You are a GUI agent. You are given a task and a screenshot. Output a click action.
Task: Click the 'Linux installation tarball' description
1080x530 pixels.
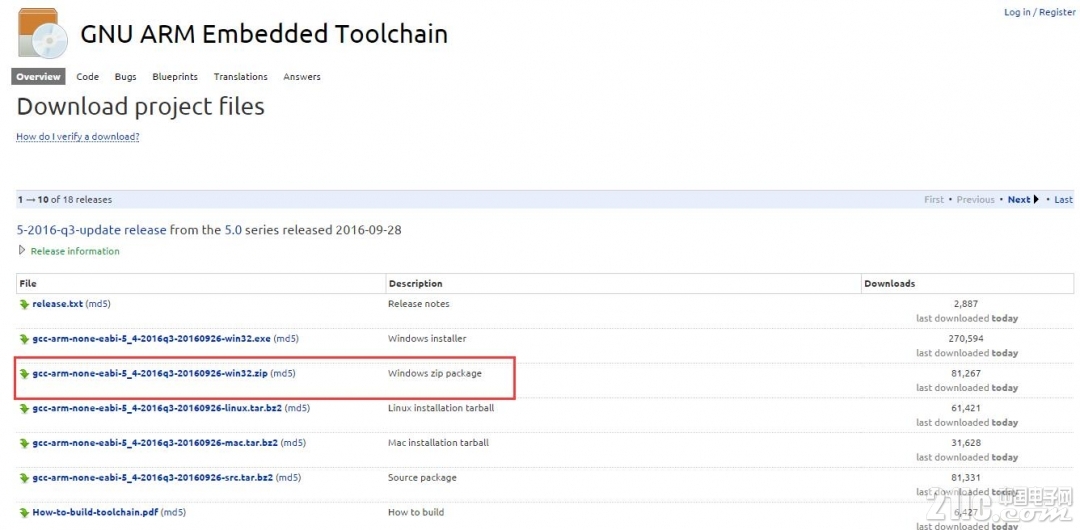point(441,408)
